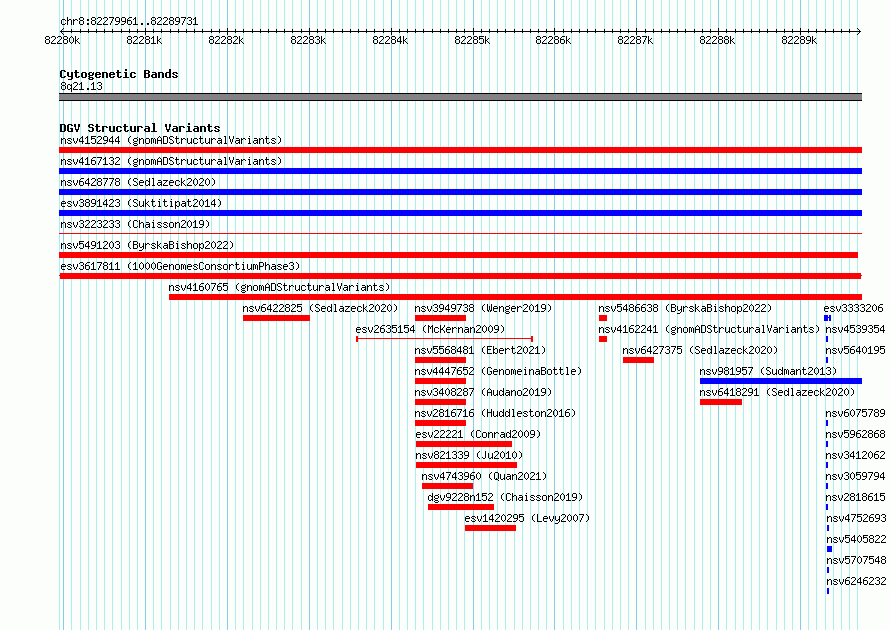
Task: Open nsv5640195 variant label
Action: coord(855,350)
